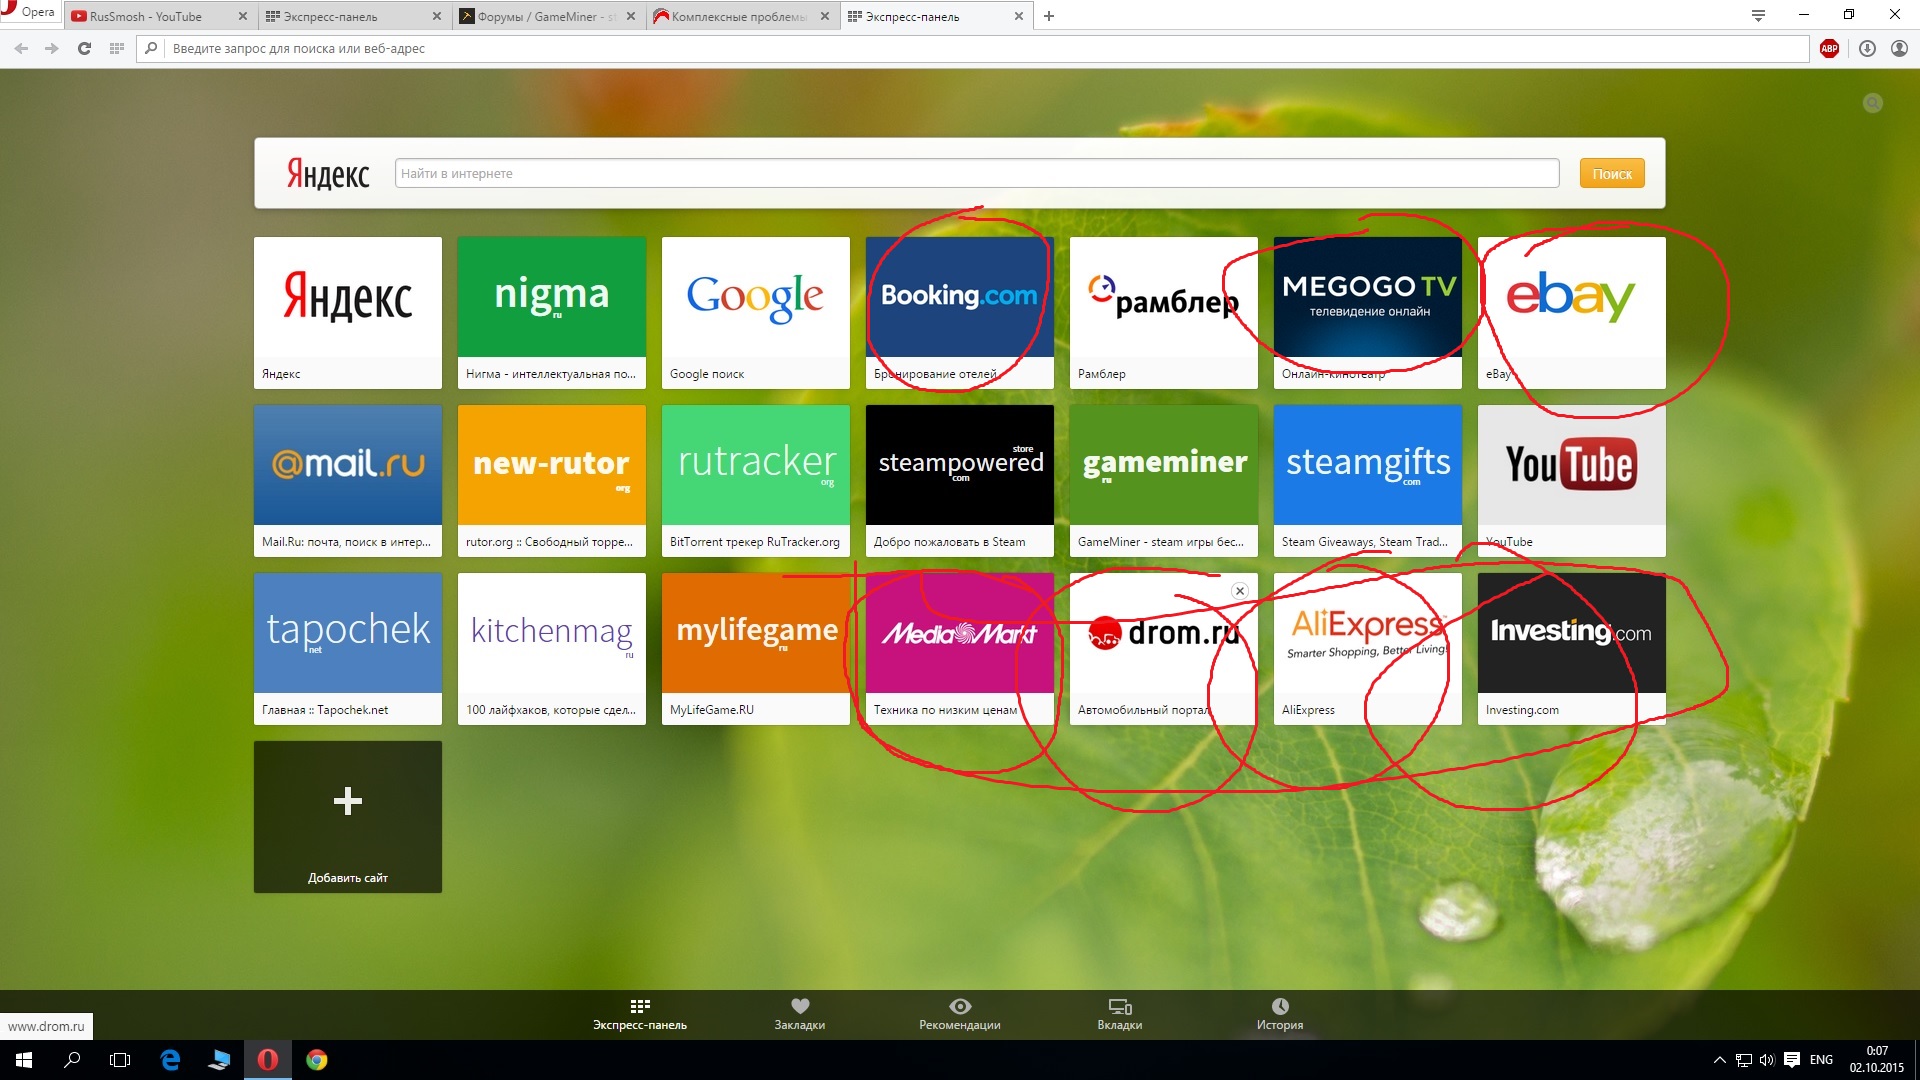Image resolution: width=1920 pixels, height=1080 pixels.
Task: Open Tabs icon in bottom bar
Action: tap(1119, 1007)
